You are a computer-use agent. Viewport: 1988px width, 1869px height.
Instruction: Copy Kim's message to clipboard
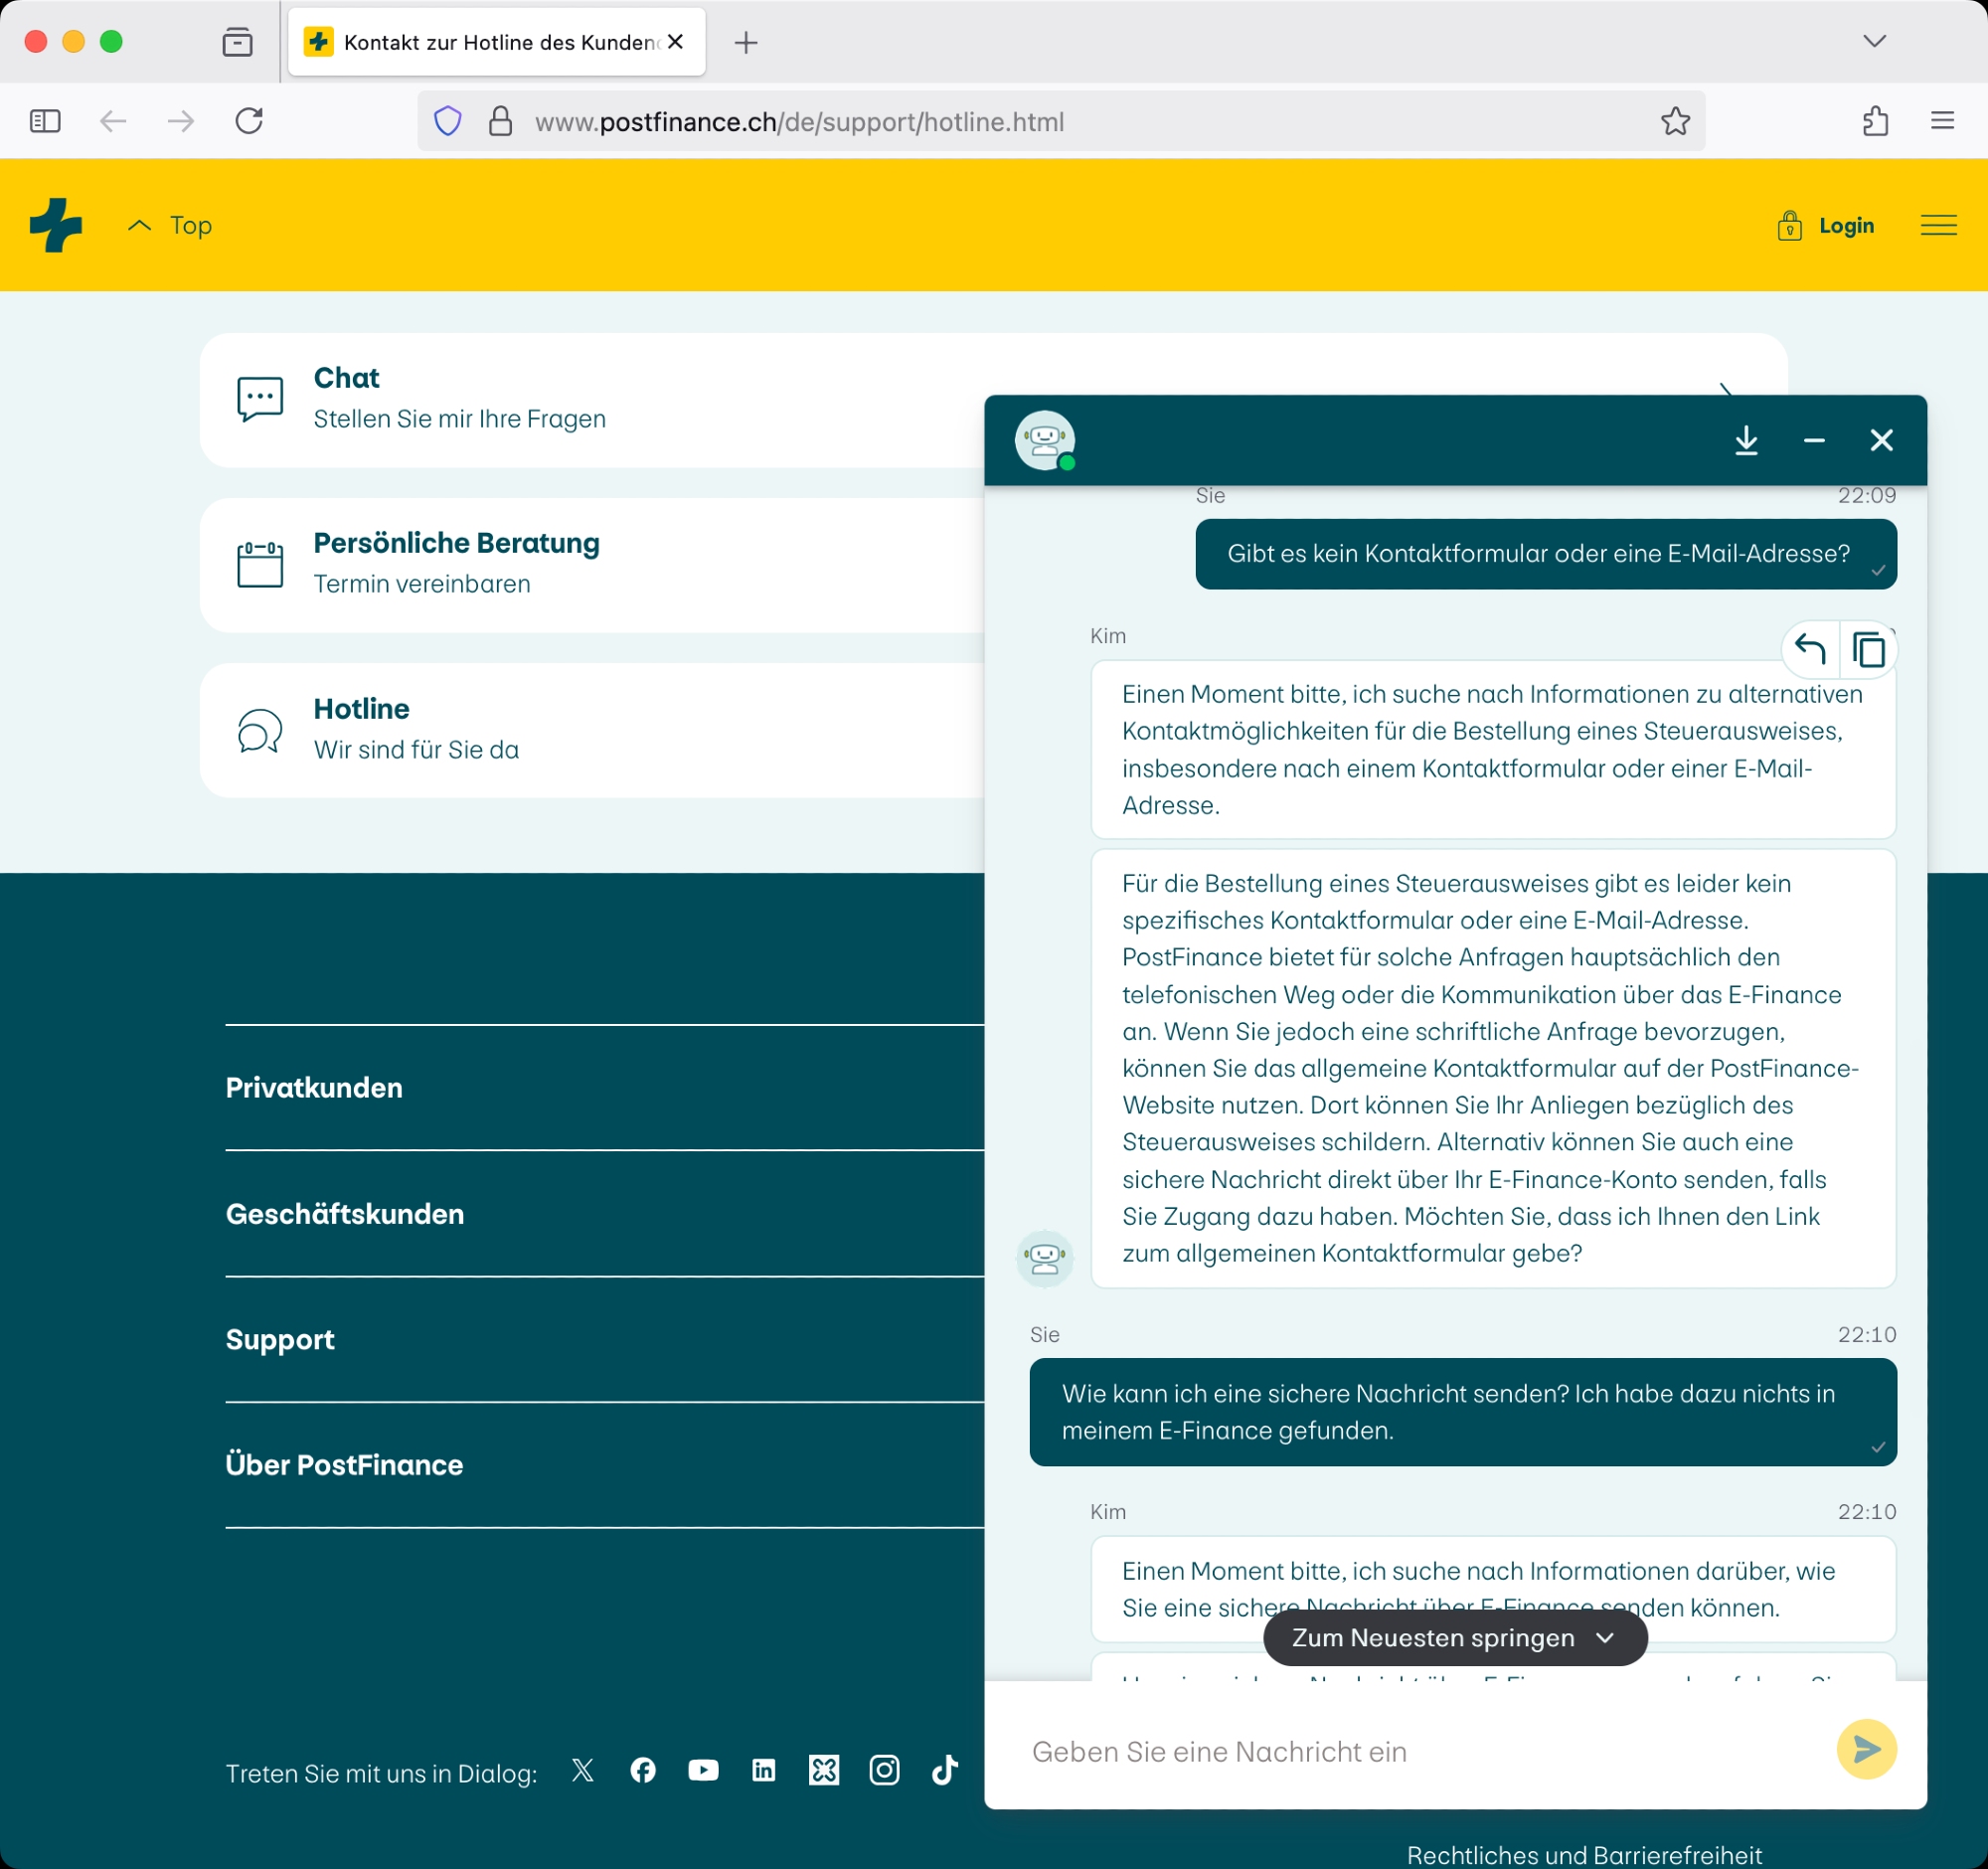coord(1868,650)
